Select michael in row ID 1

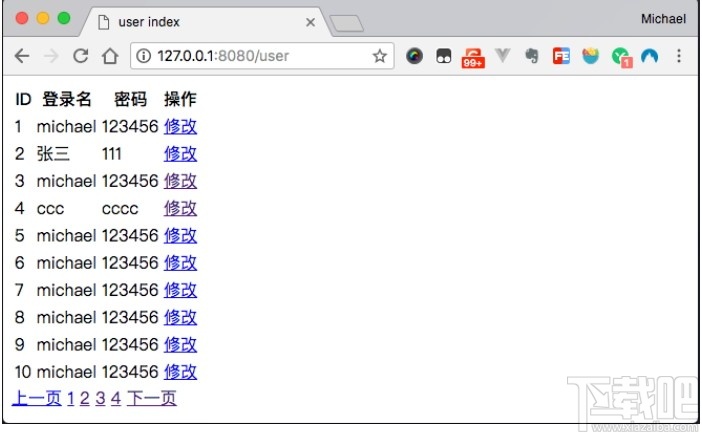tap(66, 127)
